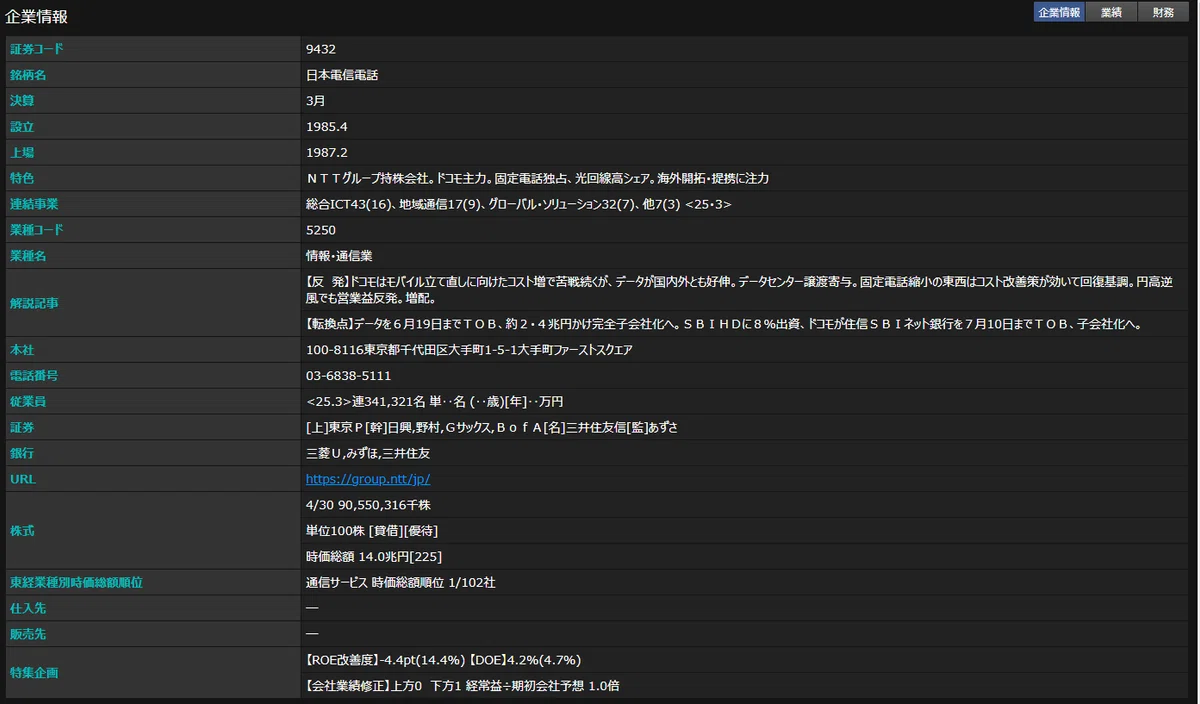Select the 証券コード value 9432
This screenshot has height=704, width=1200.
click(x=321, y=49)
